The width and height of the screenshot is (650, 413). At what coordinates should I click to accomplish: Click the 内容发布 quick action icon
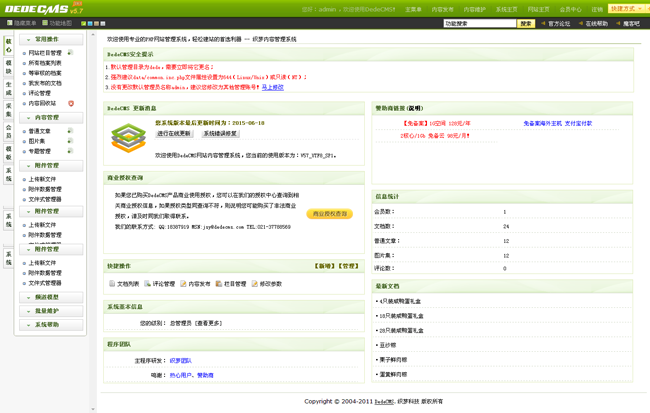pos(183,284)
